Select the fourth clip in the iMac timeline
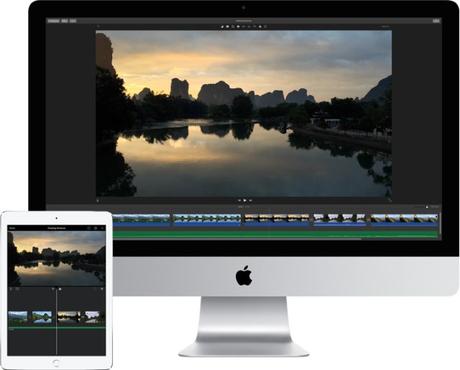This screenshot has height=370, width=460. [340, 220]
